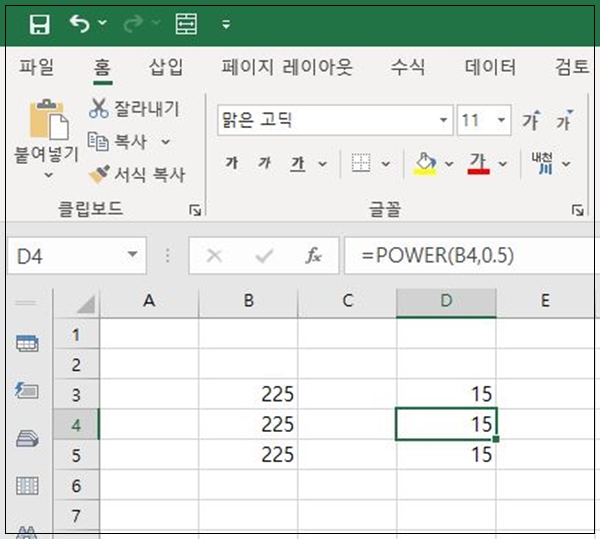Open the 파일 tab
This screenshot has width=600, height=539.
click(36, 67)
